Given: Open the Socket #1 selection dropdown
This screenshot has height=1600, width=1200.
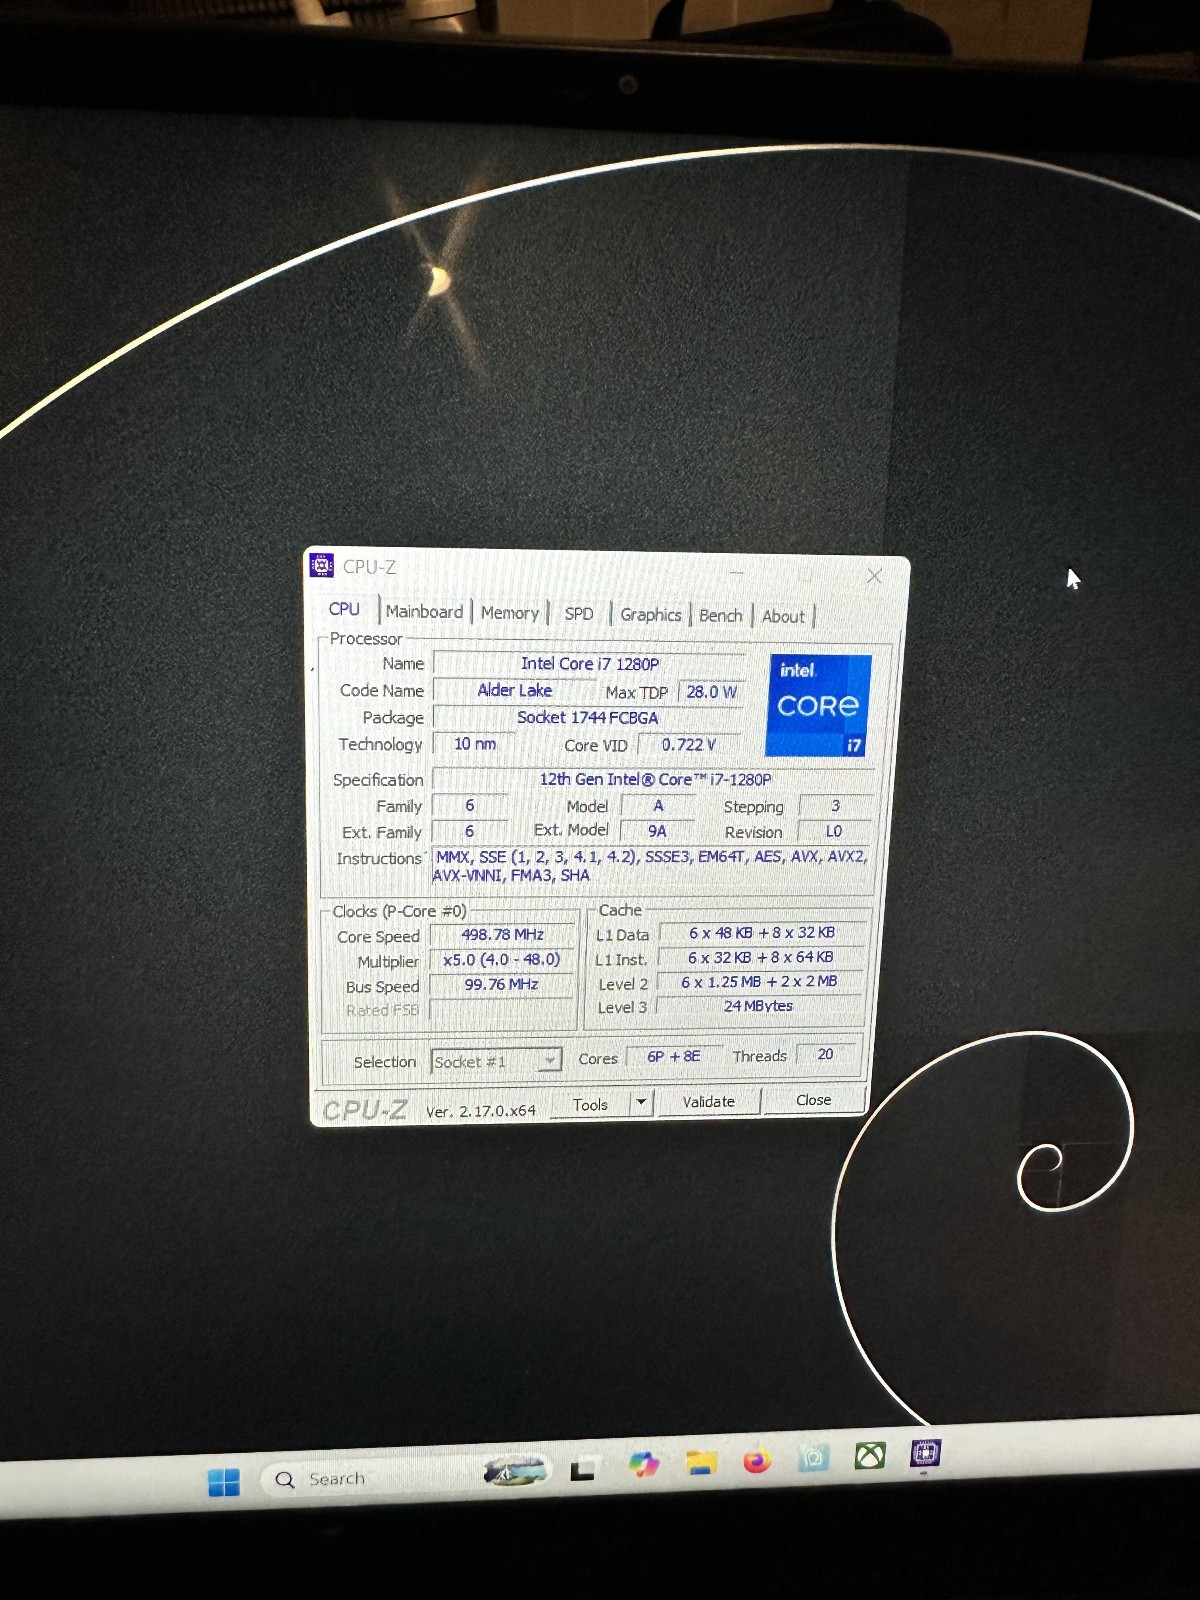Looking at the screenshot, I should [x=496, y=1061].
